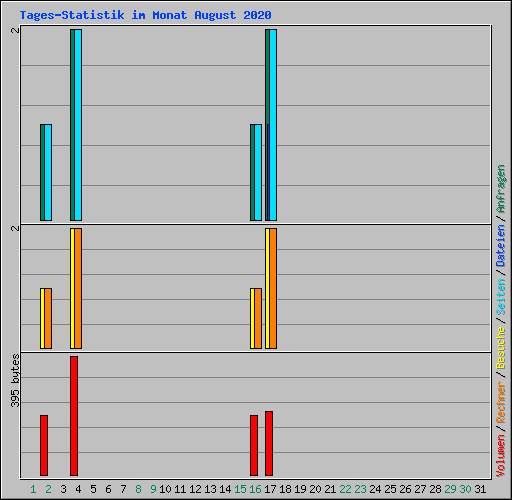Click the cyan pages bar for day 2
512x500 pixels.
pos(48,173)
